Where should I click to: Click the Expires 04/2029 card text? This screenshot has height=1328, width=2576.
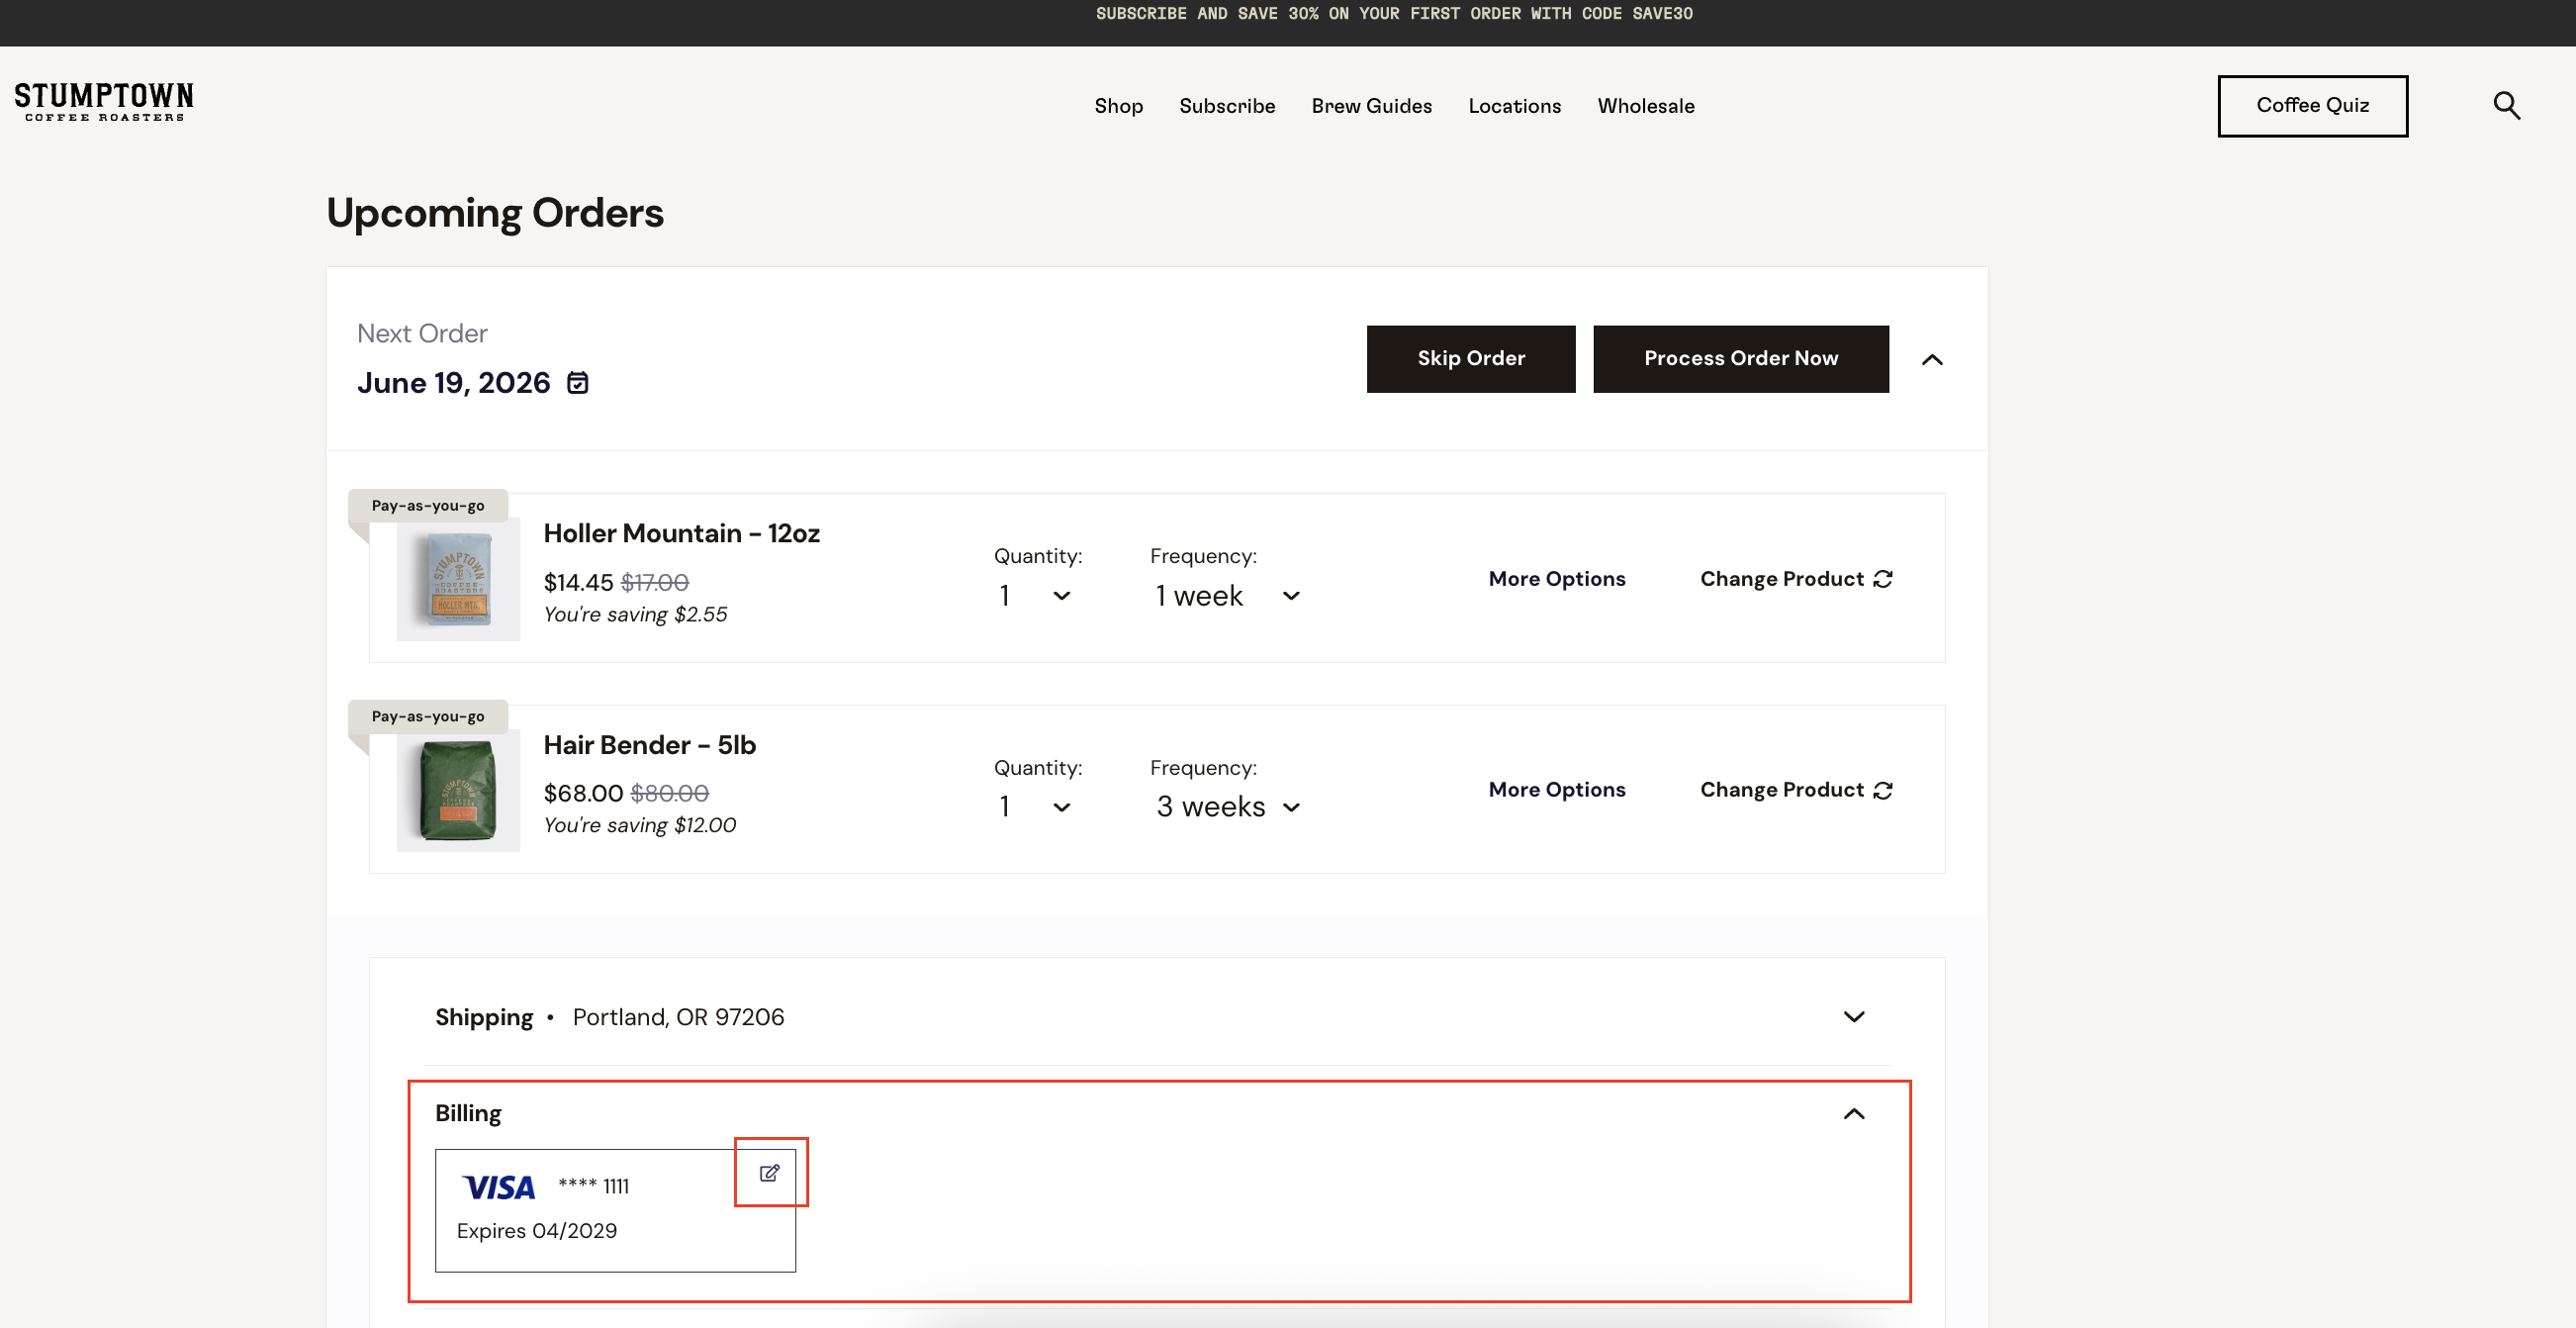537,1231
